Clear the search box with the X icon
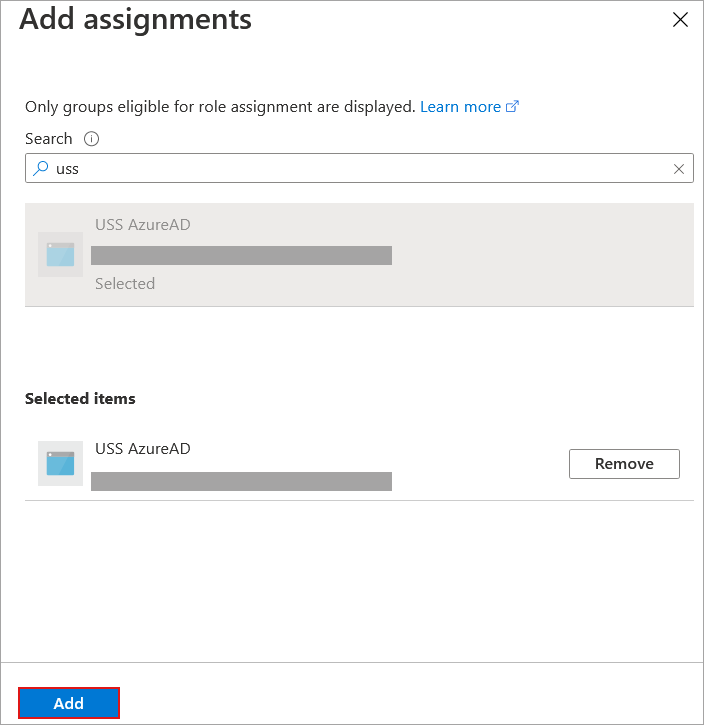704x725 pixels. [679, 169]
